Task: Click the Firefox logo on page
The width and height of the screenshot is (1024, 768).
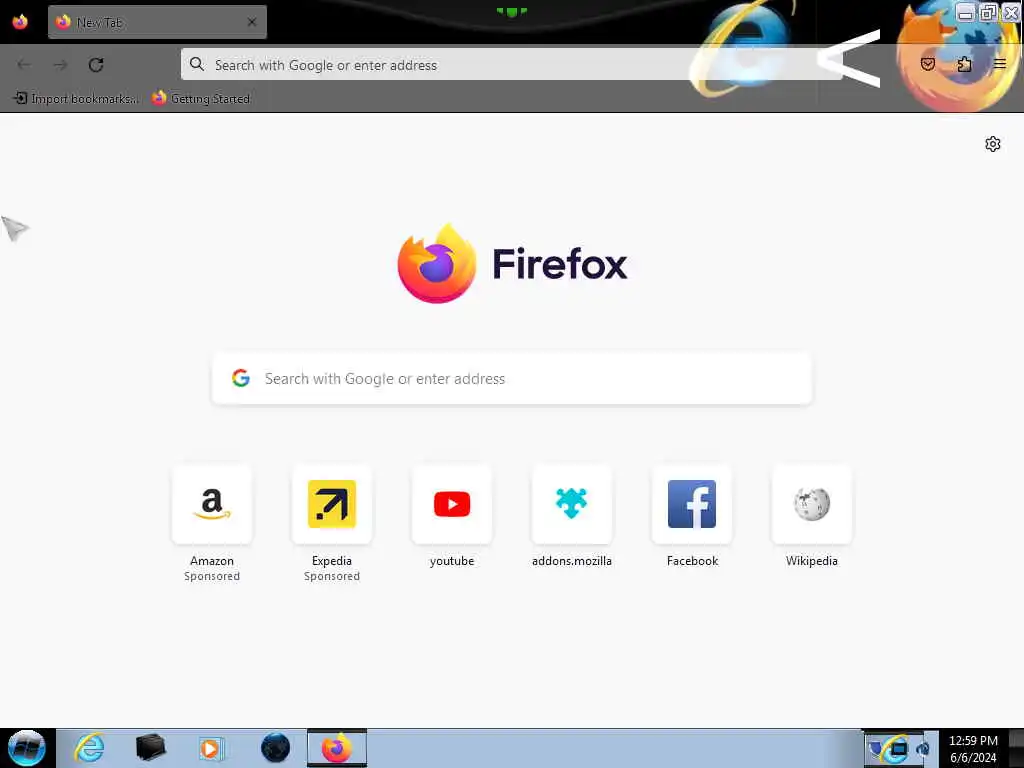Action: (x=437, y=263)
